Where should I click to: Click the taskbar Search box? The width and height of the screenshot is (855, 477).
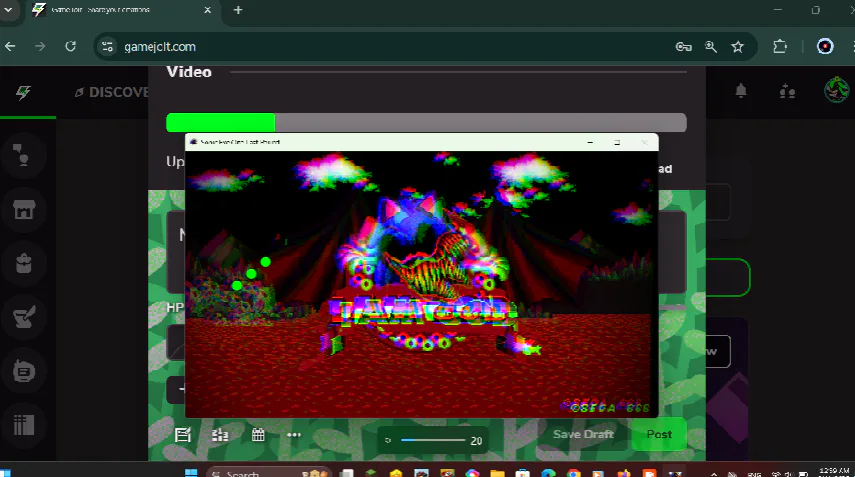coord(269,473)
